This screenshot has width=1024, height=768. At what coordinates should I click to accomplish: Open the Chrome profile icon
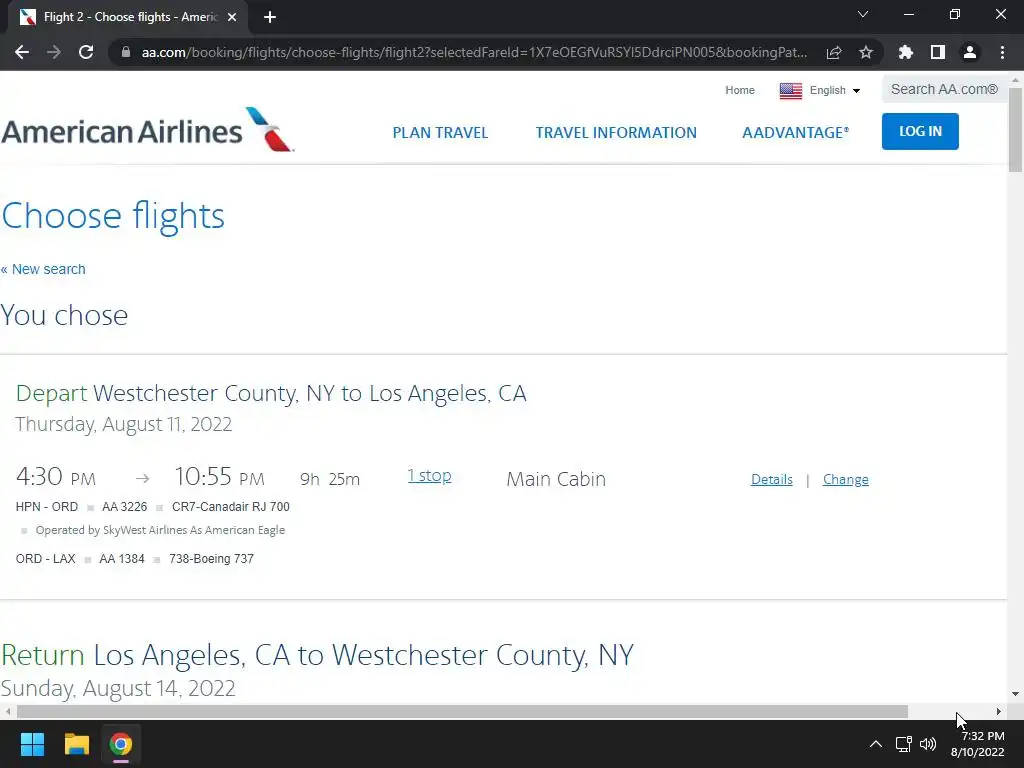(x=970, y=52)
